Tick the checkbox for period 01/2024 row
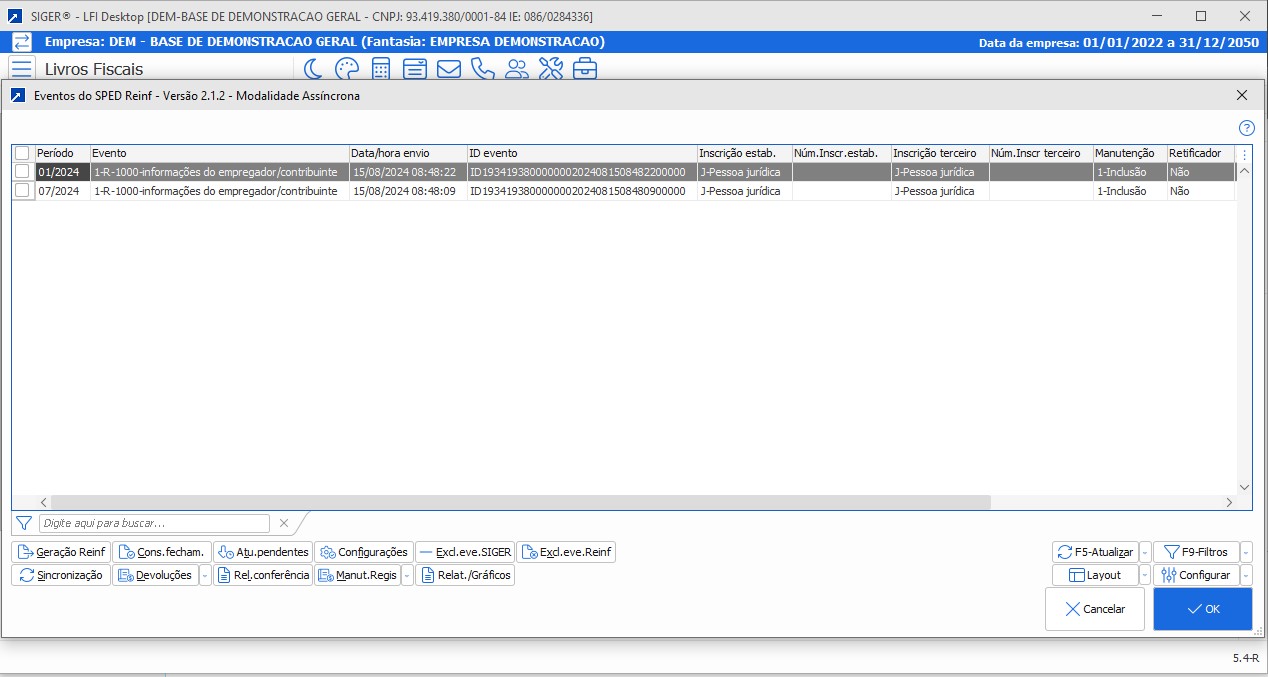The image size is (1268, 677). tap(22, 172)
